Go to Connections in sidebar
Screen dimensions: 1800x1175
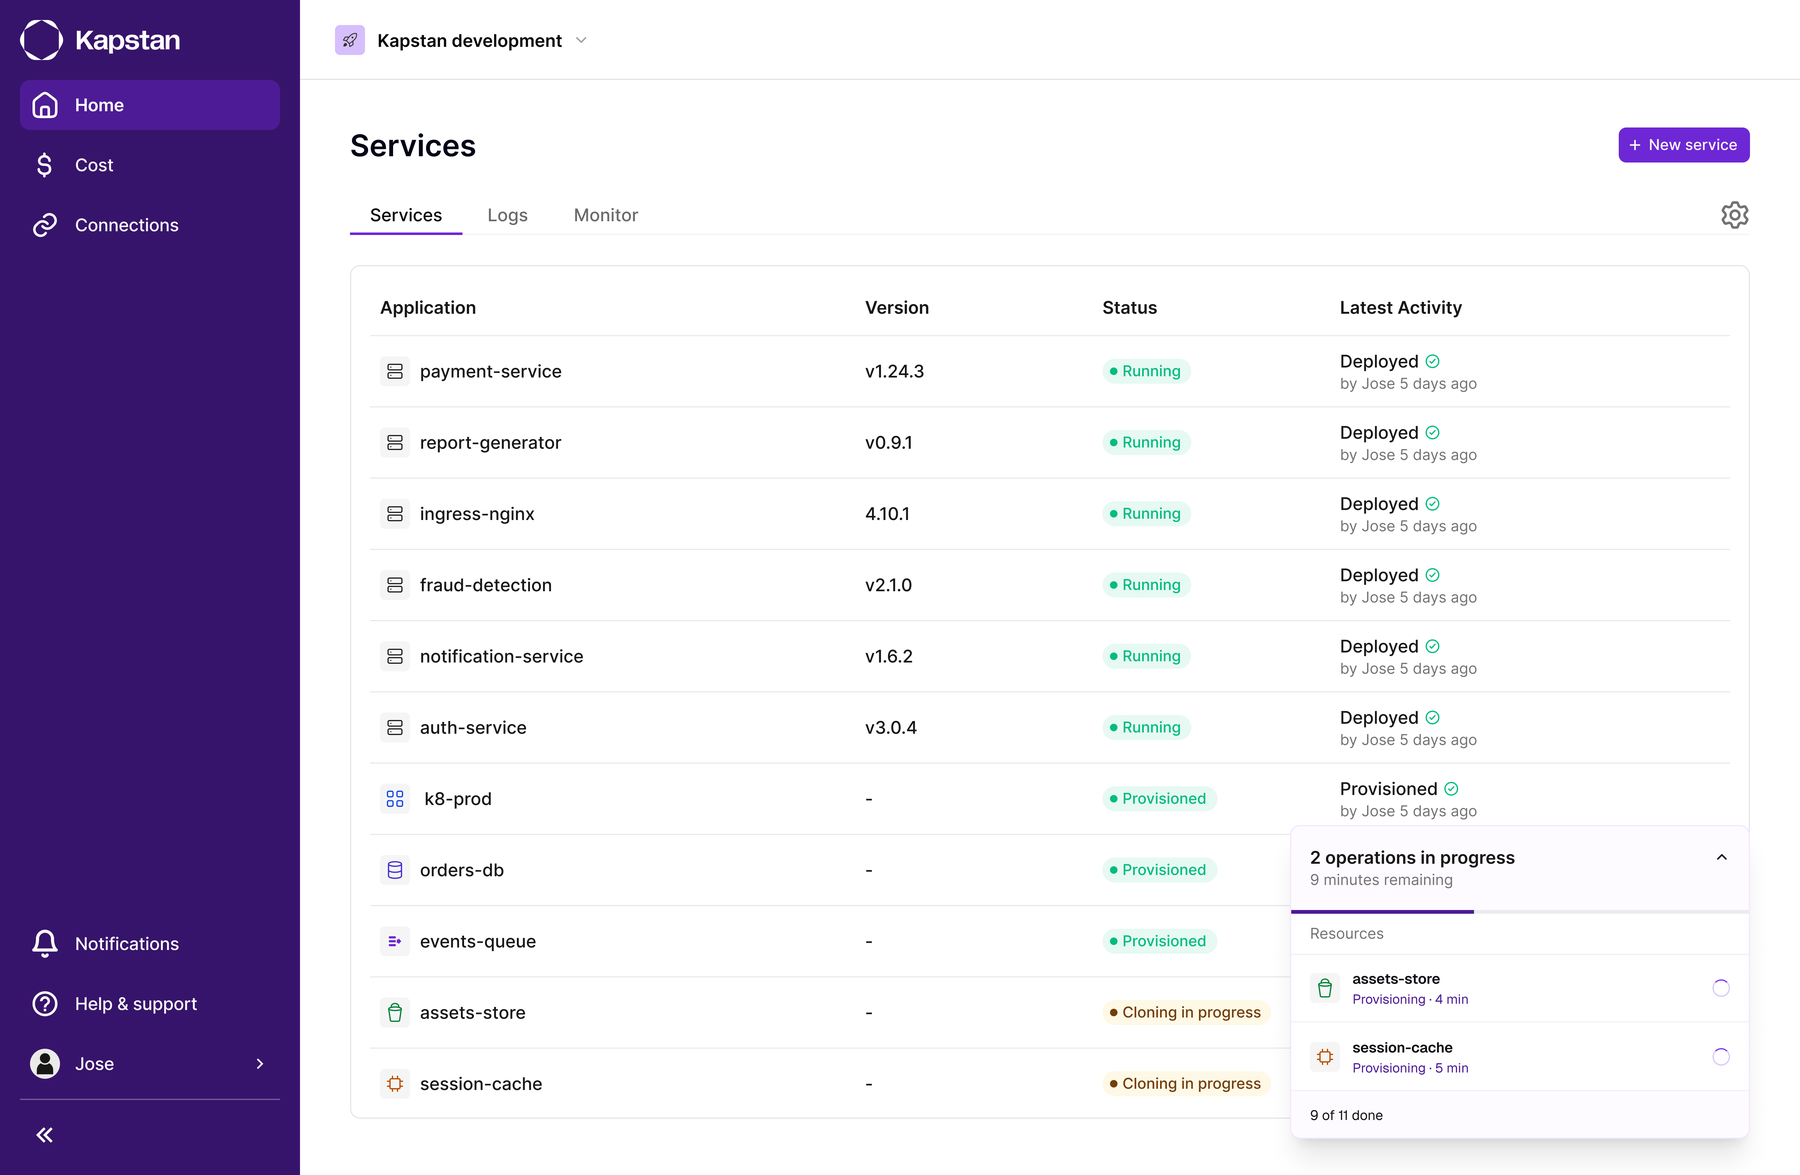150,225
